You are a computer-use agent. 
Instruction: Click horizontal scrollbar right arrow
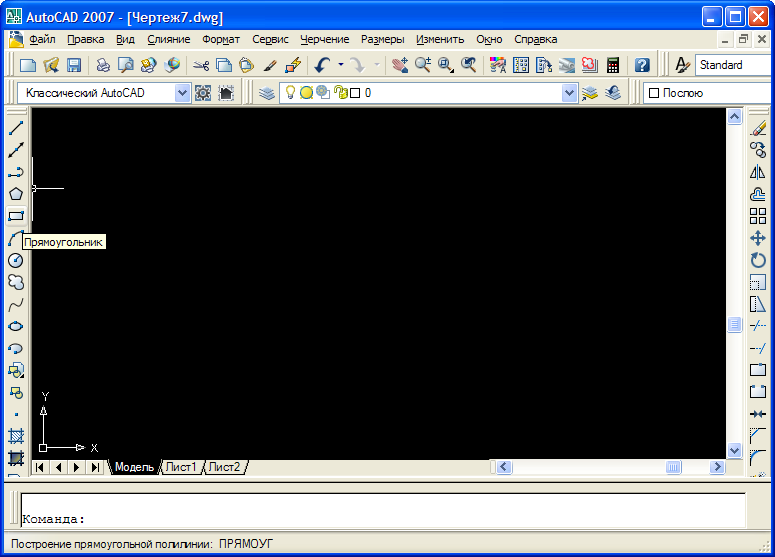[717, 467]
